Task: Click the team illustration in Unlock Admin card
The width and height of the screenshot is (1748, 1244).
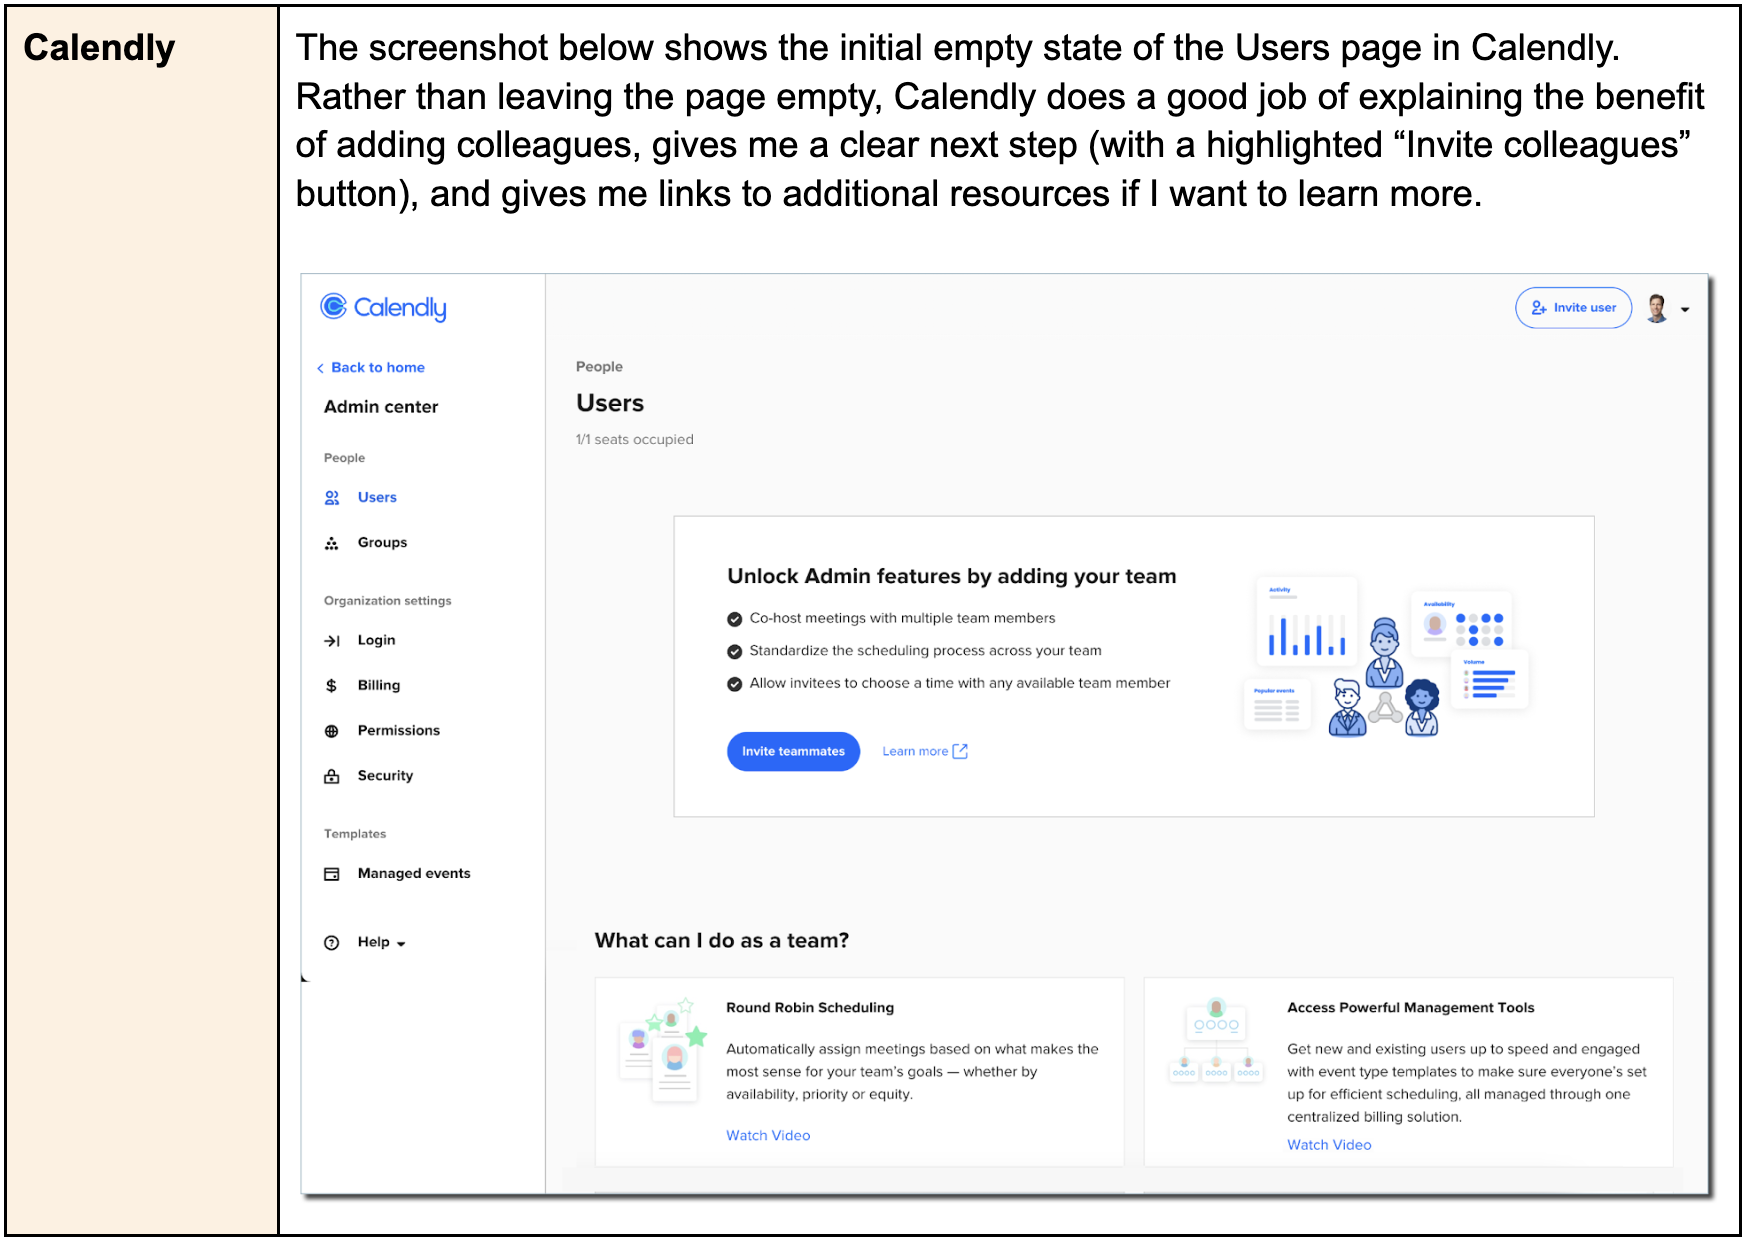Action: pos(1386,658)
